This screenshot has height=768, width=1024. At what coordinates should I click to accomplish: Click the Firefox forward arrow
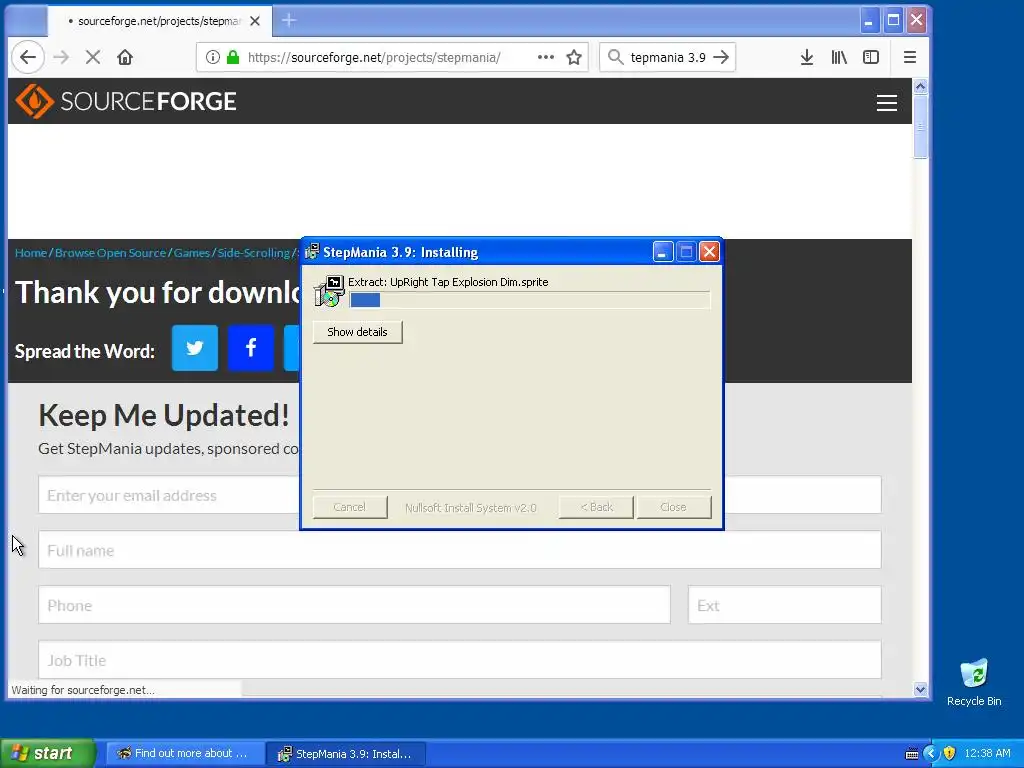coord(61,57)
